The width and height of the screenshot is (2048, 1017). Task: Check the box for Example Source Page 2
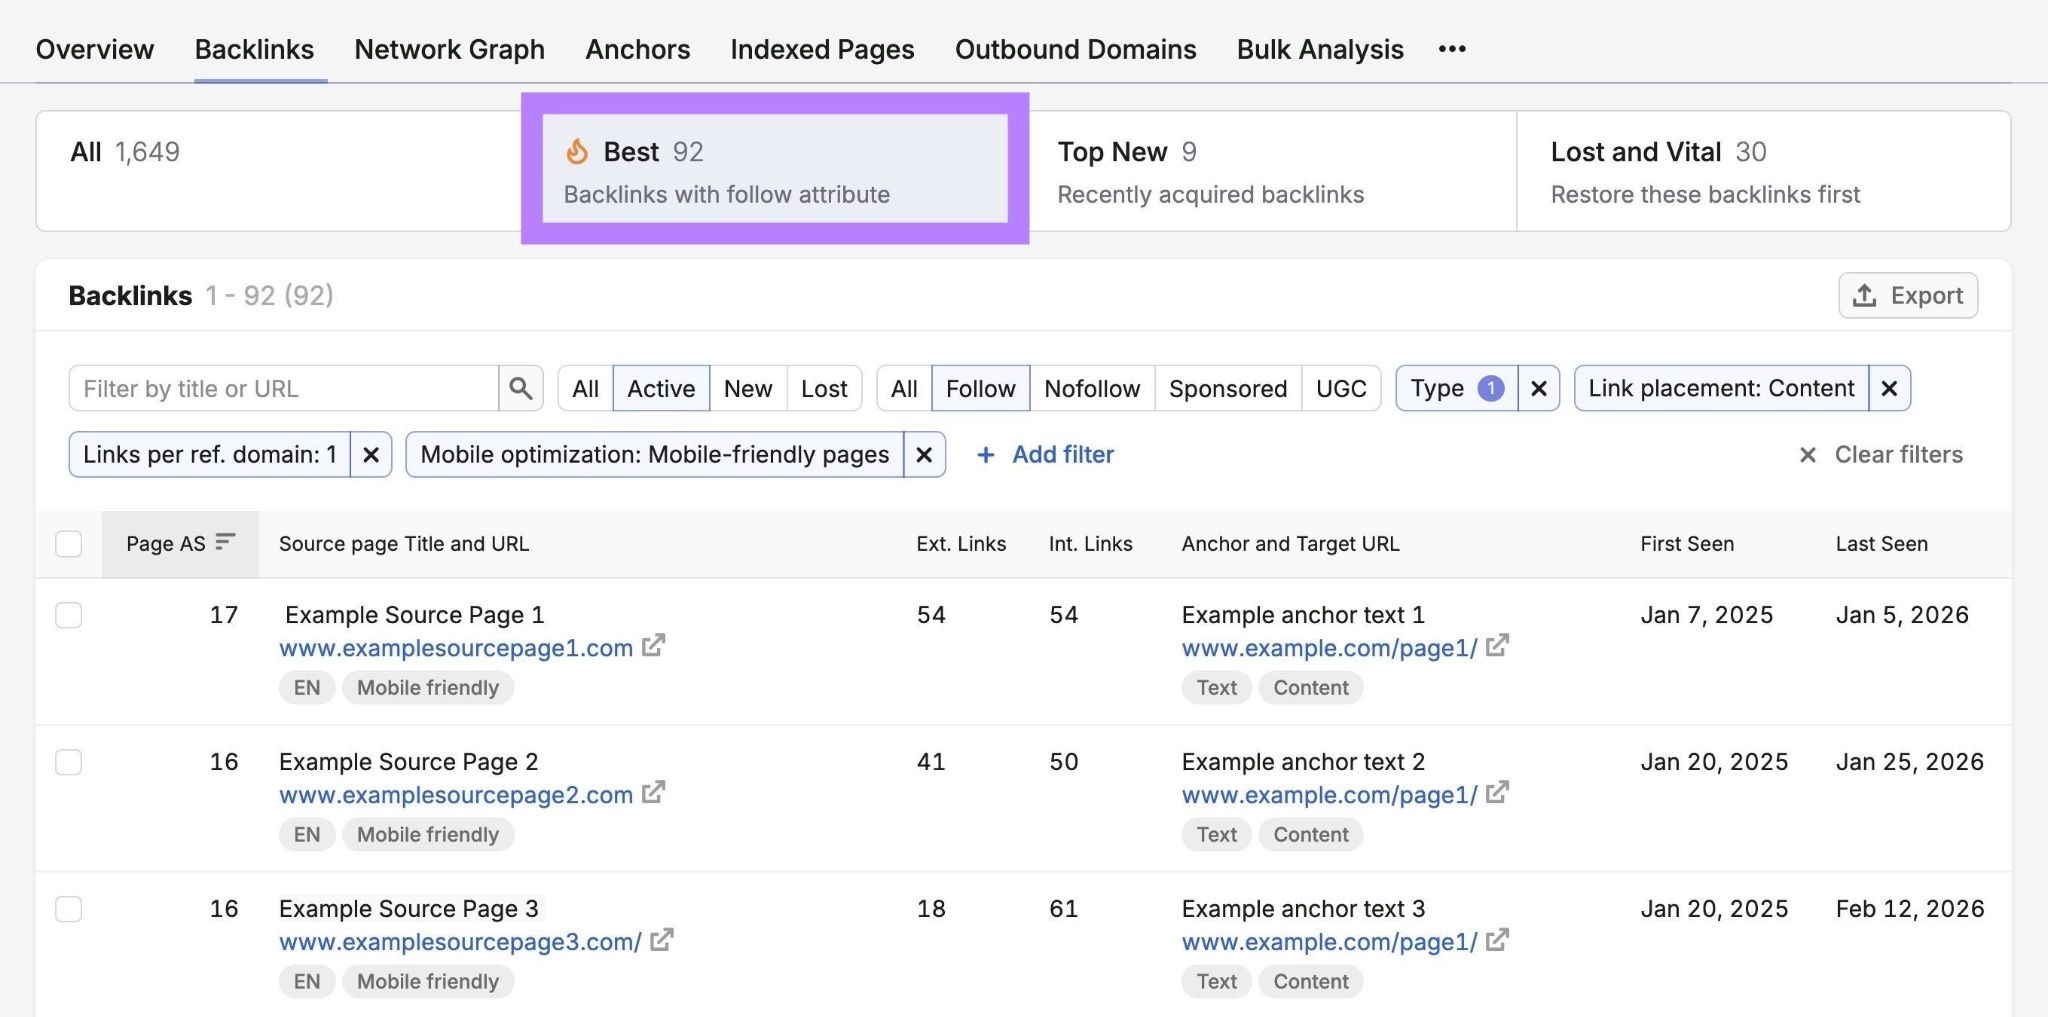pos(68,762)
